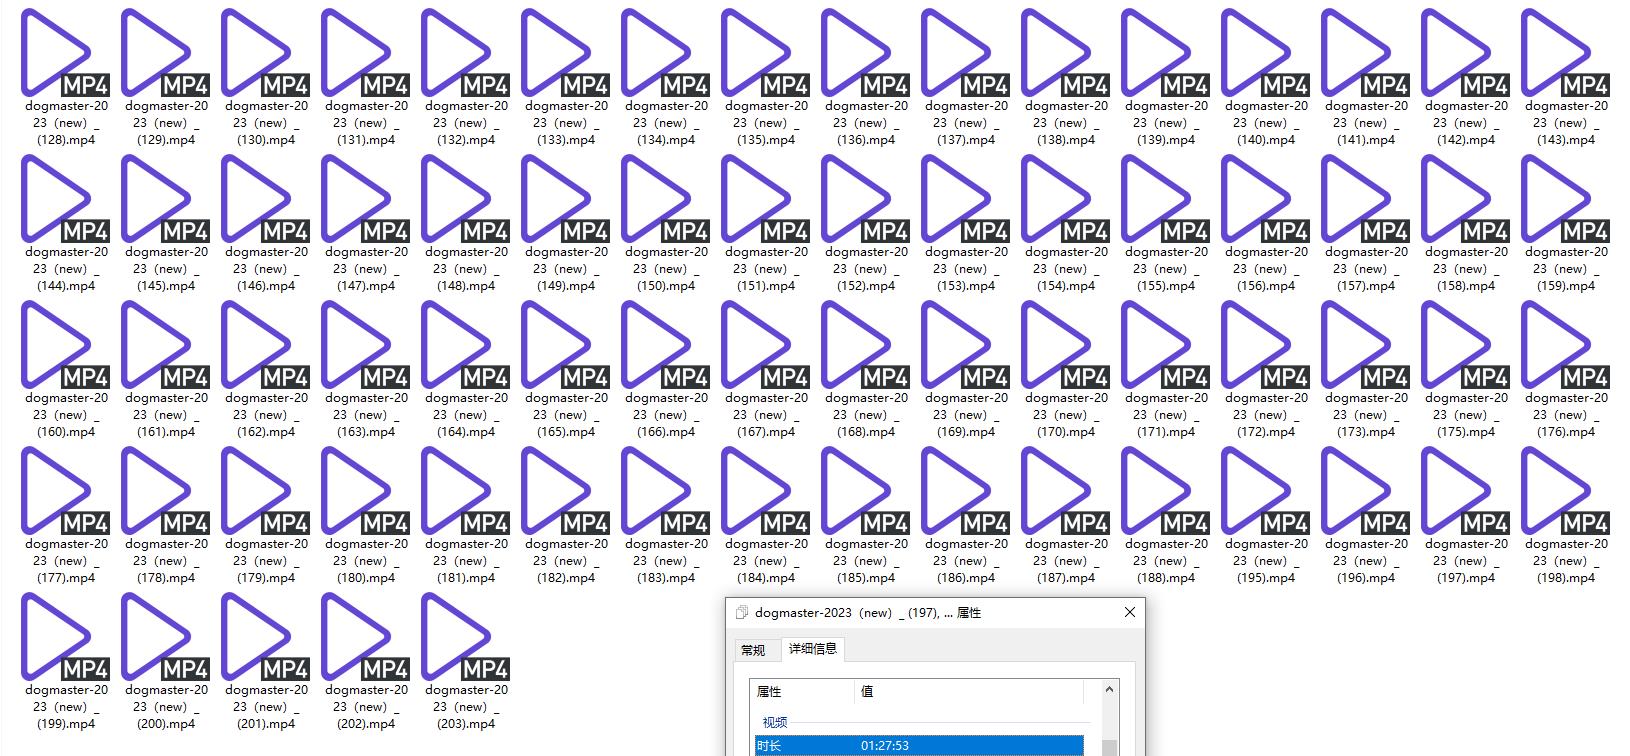Close the properties dialog

(1130, 612)
